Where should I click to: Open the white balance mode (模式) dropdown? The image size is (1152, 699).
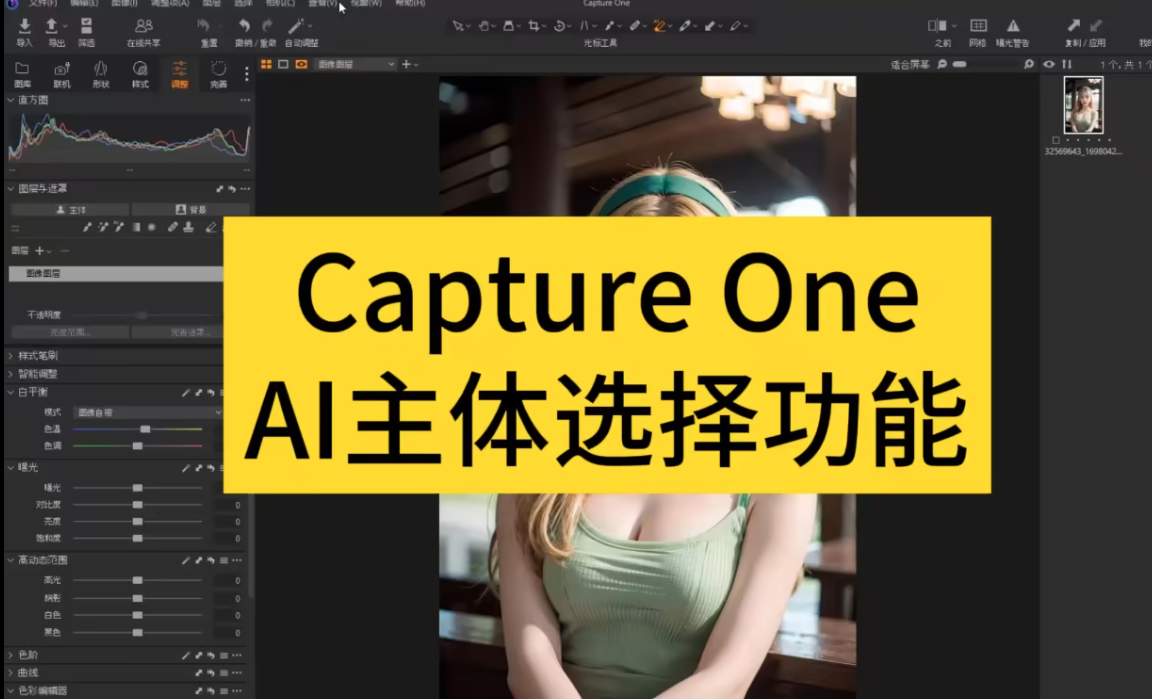147,412
